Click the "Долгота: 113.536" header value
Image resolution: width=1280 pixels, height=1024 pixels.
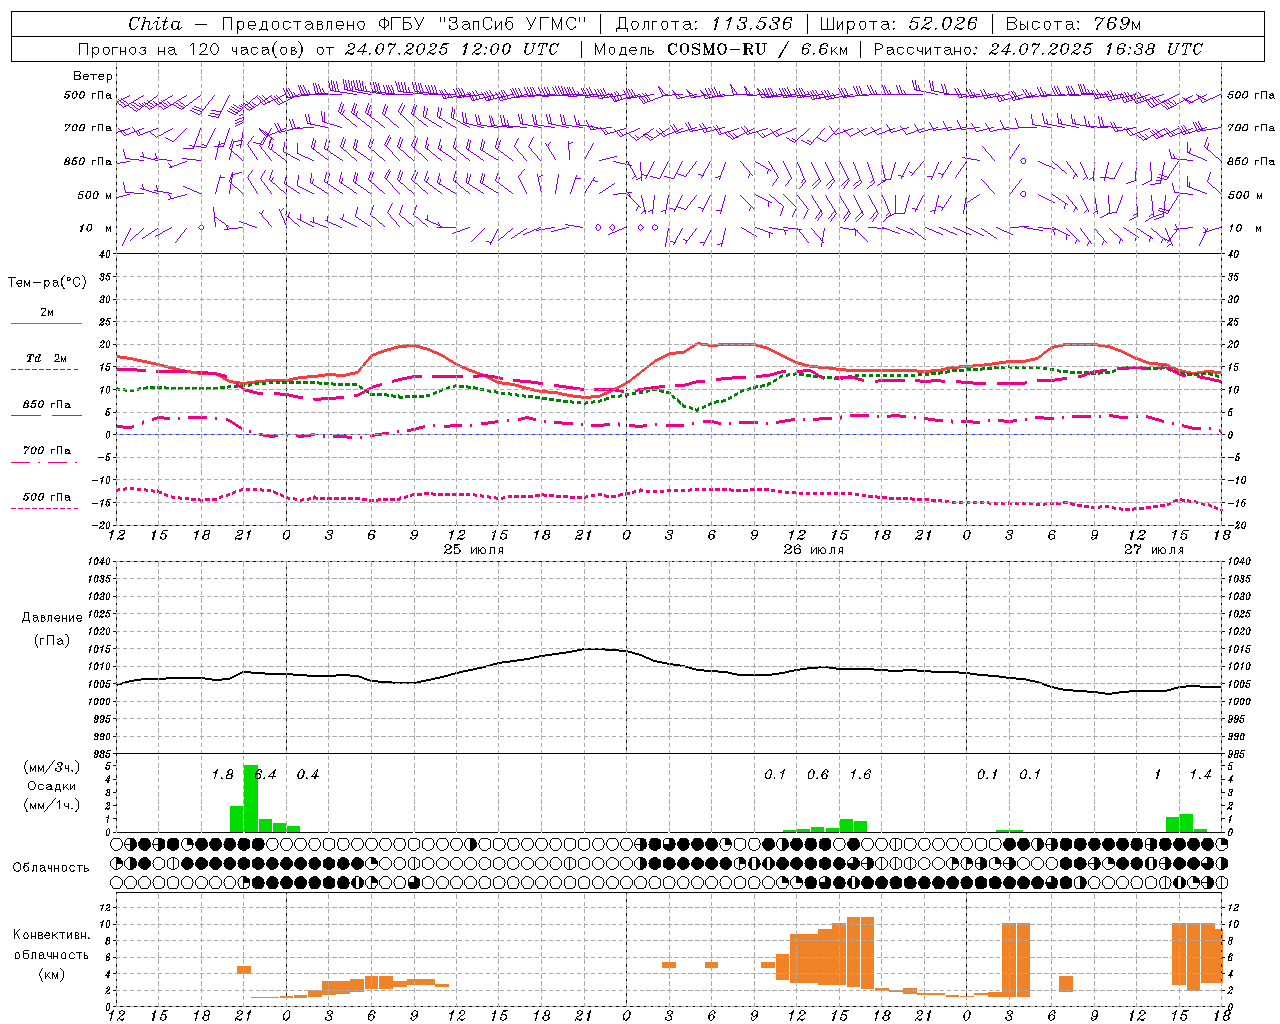click(704, 24)
